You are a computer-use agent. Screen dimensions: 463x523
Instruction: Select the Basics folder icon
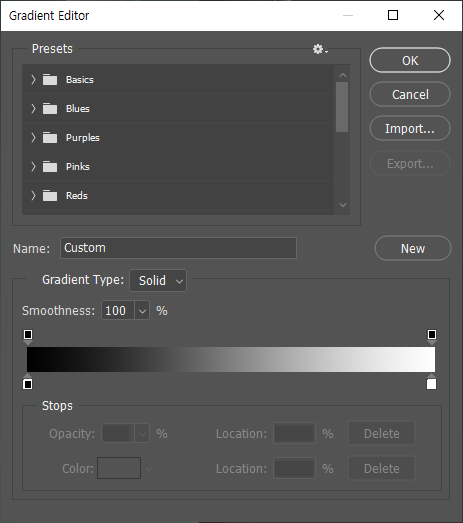[x=50, y=80]
